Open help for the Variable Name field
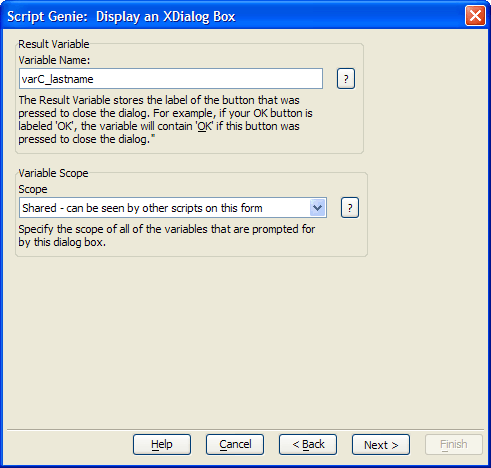The height and width of the screenshot is (468, 491). [x=346, y=79]
